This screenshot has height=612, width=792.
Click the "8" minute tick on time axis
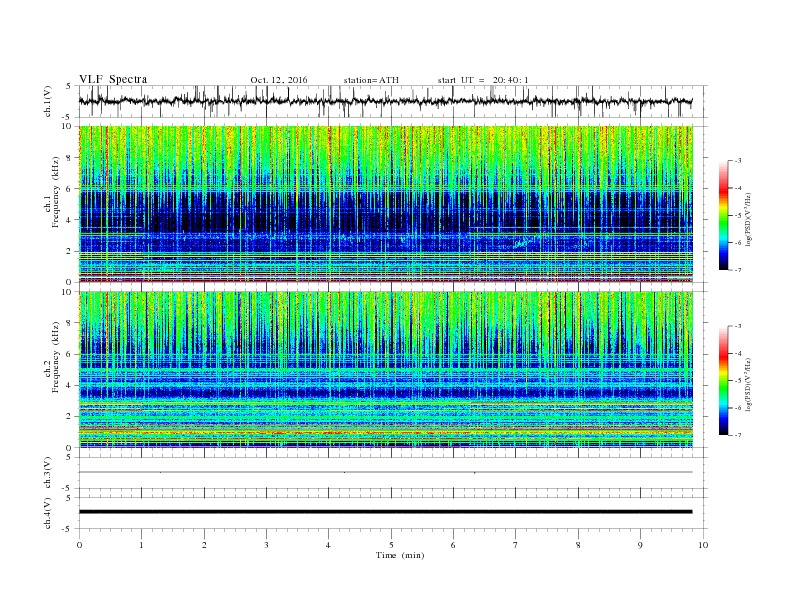(x=578, y=545)
